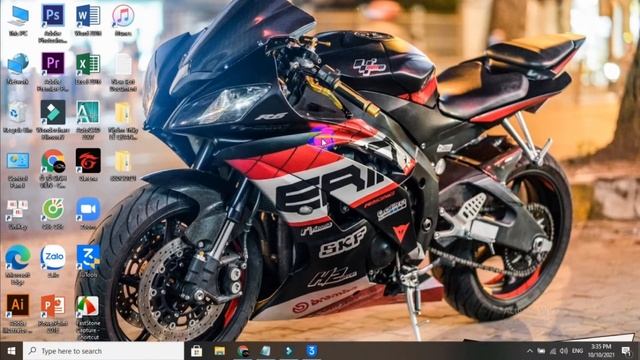This screenshot has width=640, height=360.
Task: Launch the FastStone Capture shortcut
Action: pos(88,318)
